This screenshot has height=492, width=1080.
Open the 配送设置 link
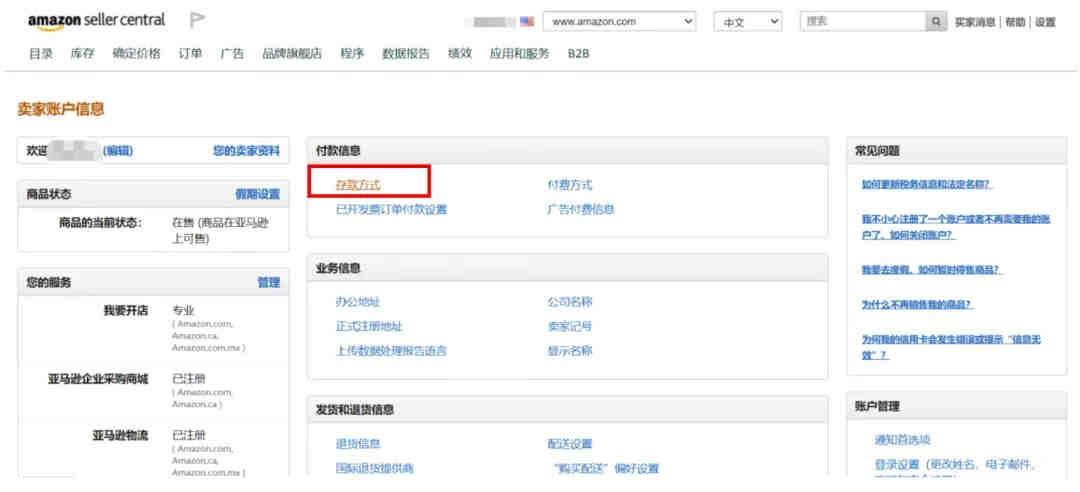coord(570,444)
